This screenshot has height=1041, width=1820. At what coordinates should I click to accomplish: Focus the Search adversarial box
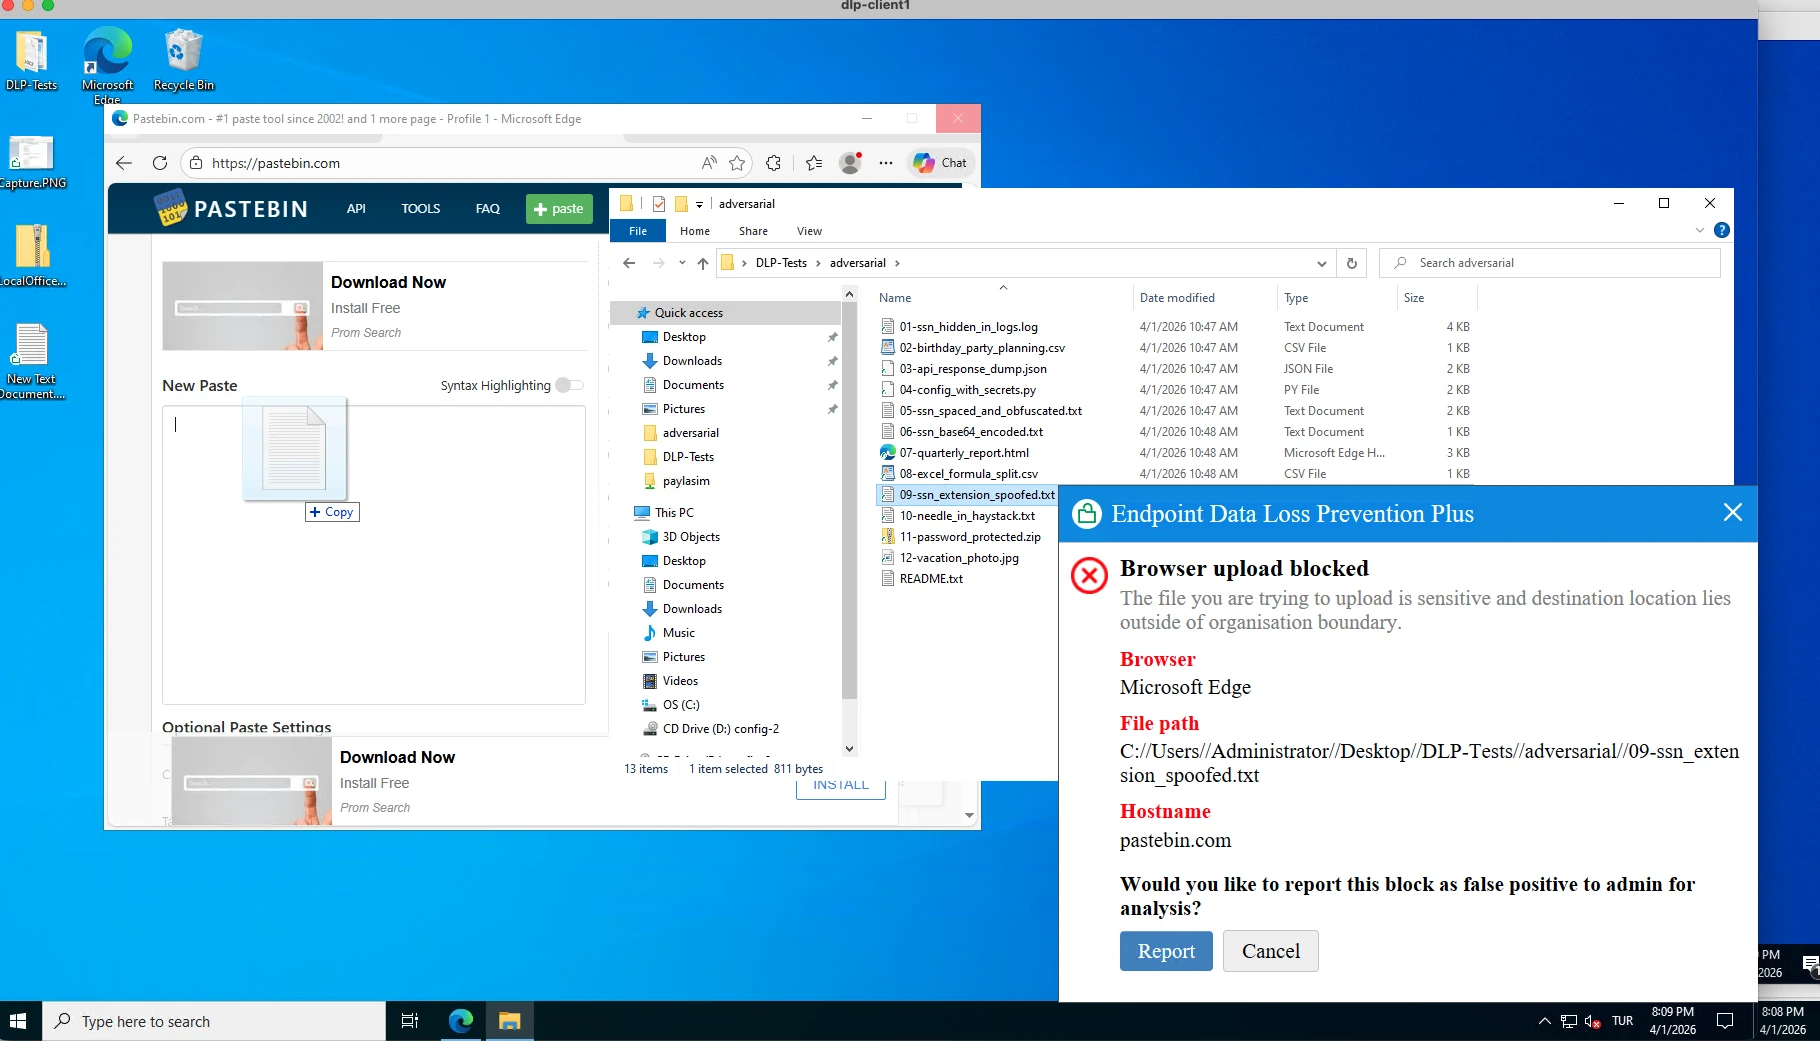1550,263
